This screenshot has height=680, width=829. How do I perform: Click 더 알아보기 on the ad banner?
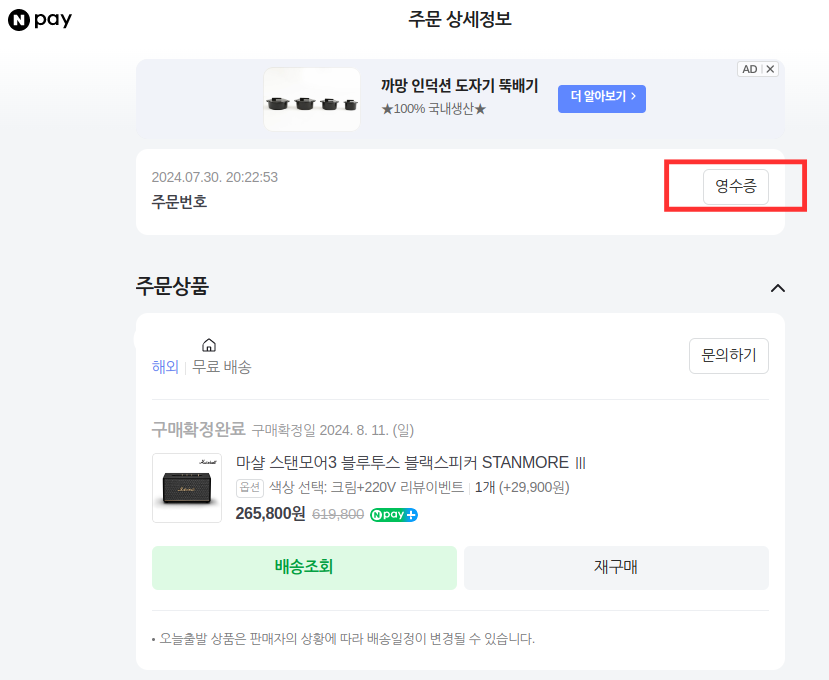coord(601,99)
